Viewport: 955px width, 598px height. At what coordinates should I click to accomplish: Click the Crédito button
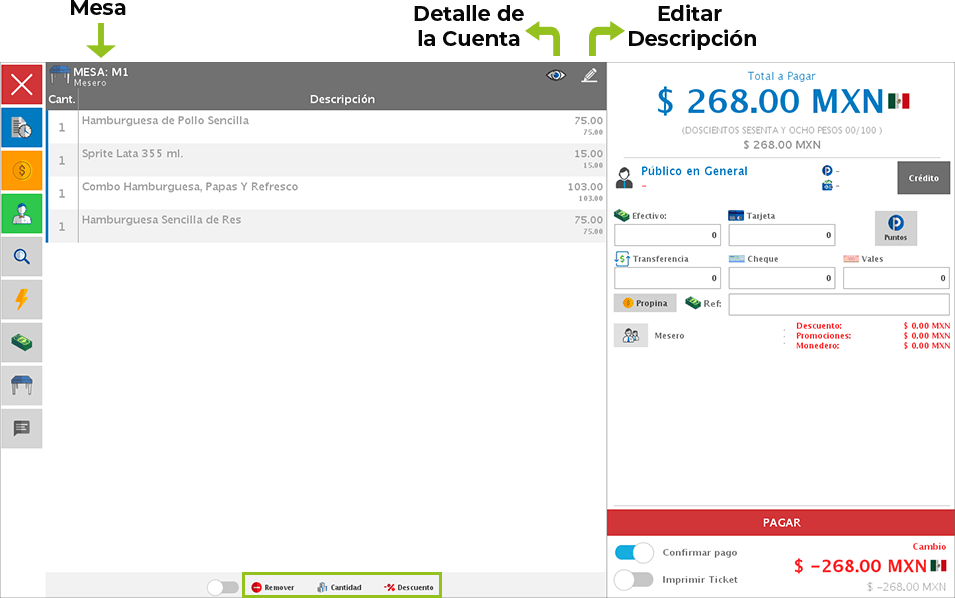tap(923, 178)
